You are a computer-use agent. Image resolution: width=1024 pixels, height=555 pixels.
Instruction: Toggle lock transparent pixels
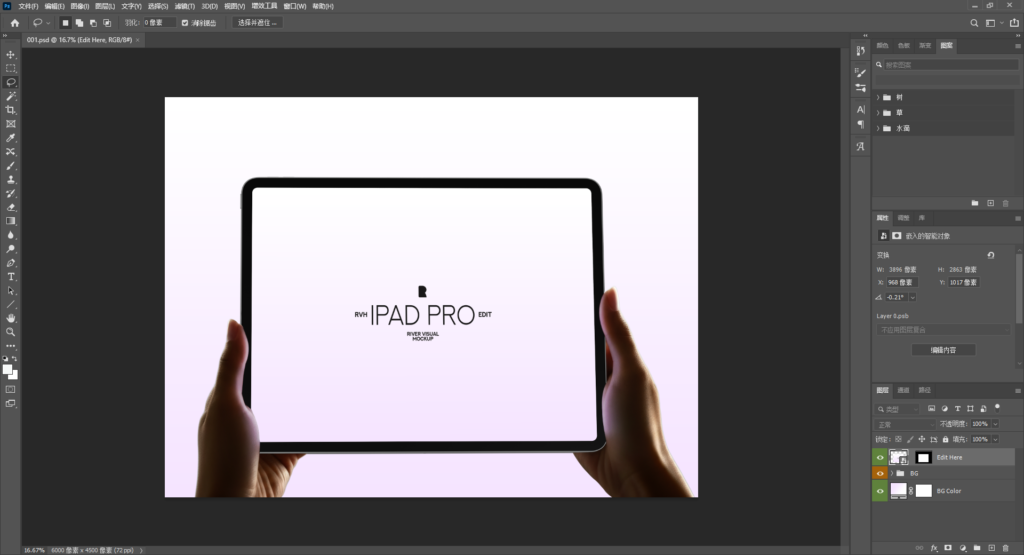click(x=899, y=439)
